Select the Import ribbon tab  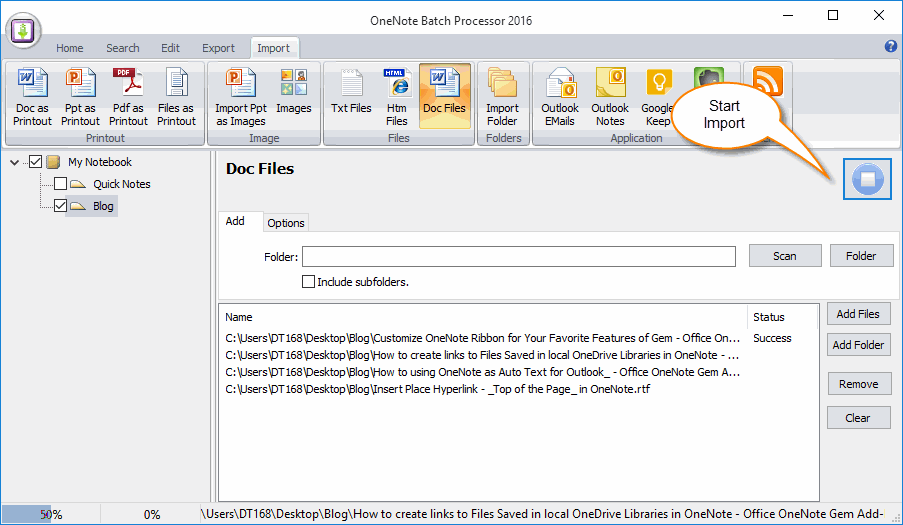(274, 48)
